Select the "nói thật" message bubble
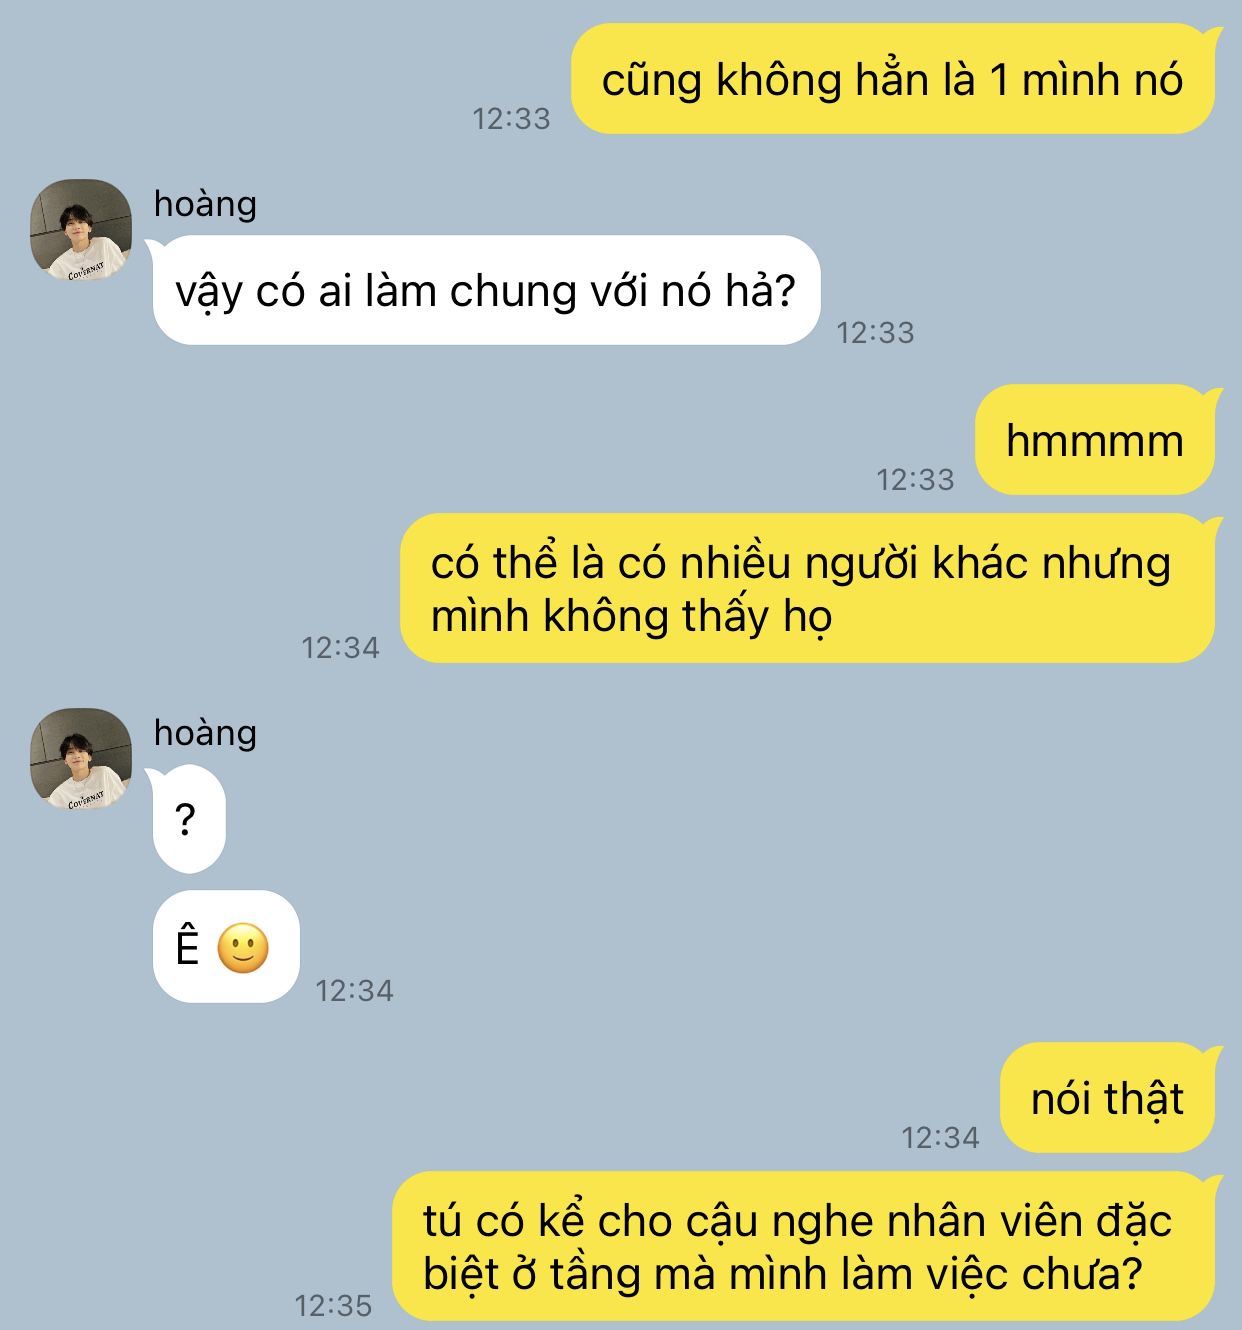Screen dimensions: 1242x1330 tap(1107, 1098)
